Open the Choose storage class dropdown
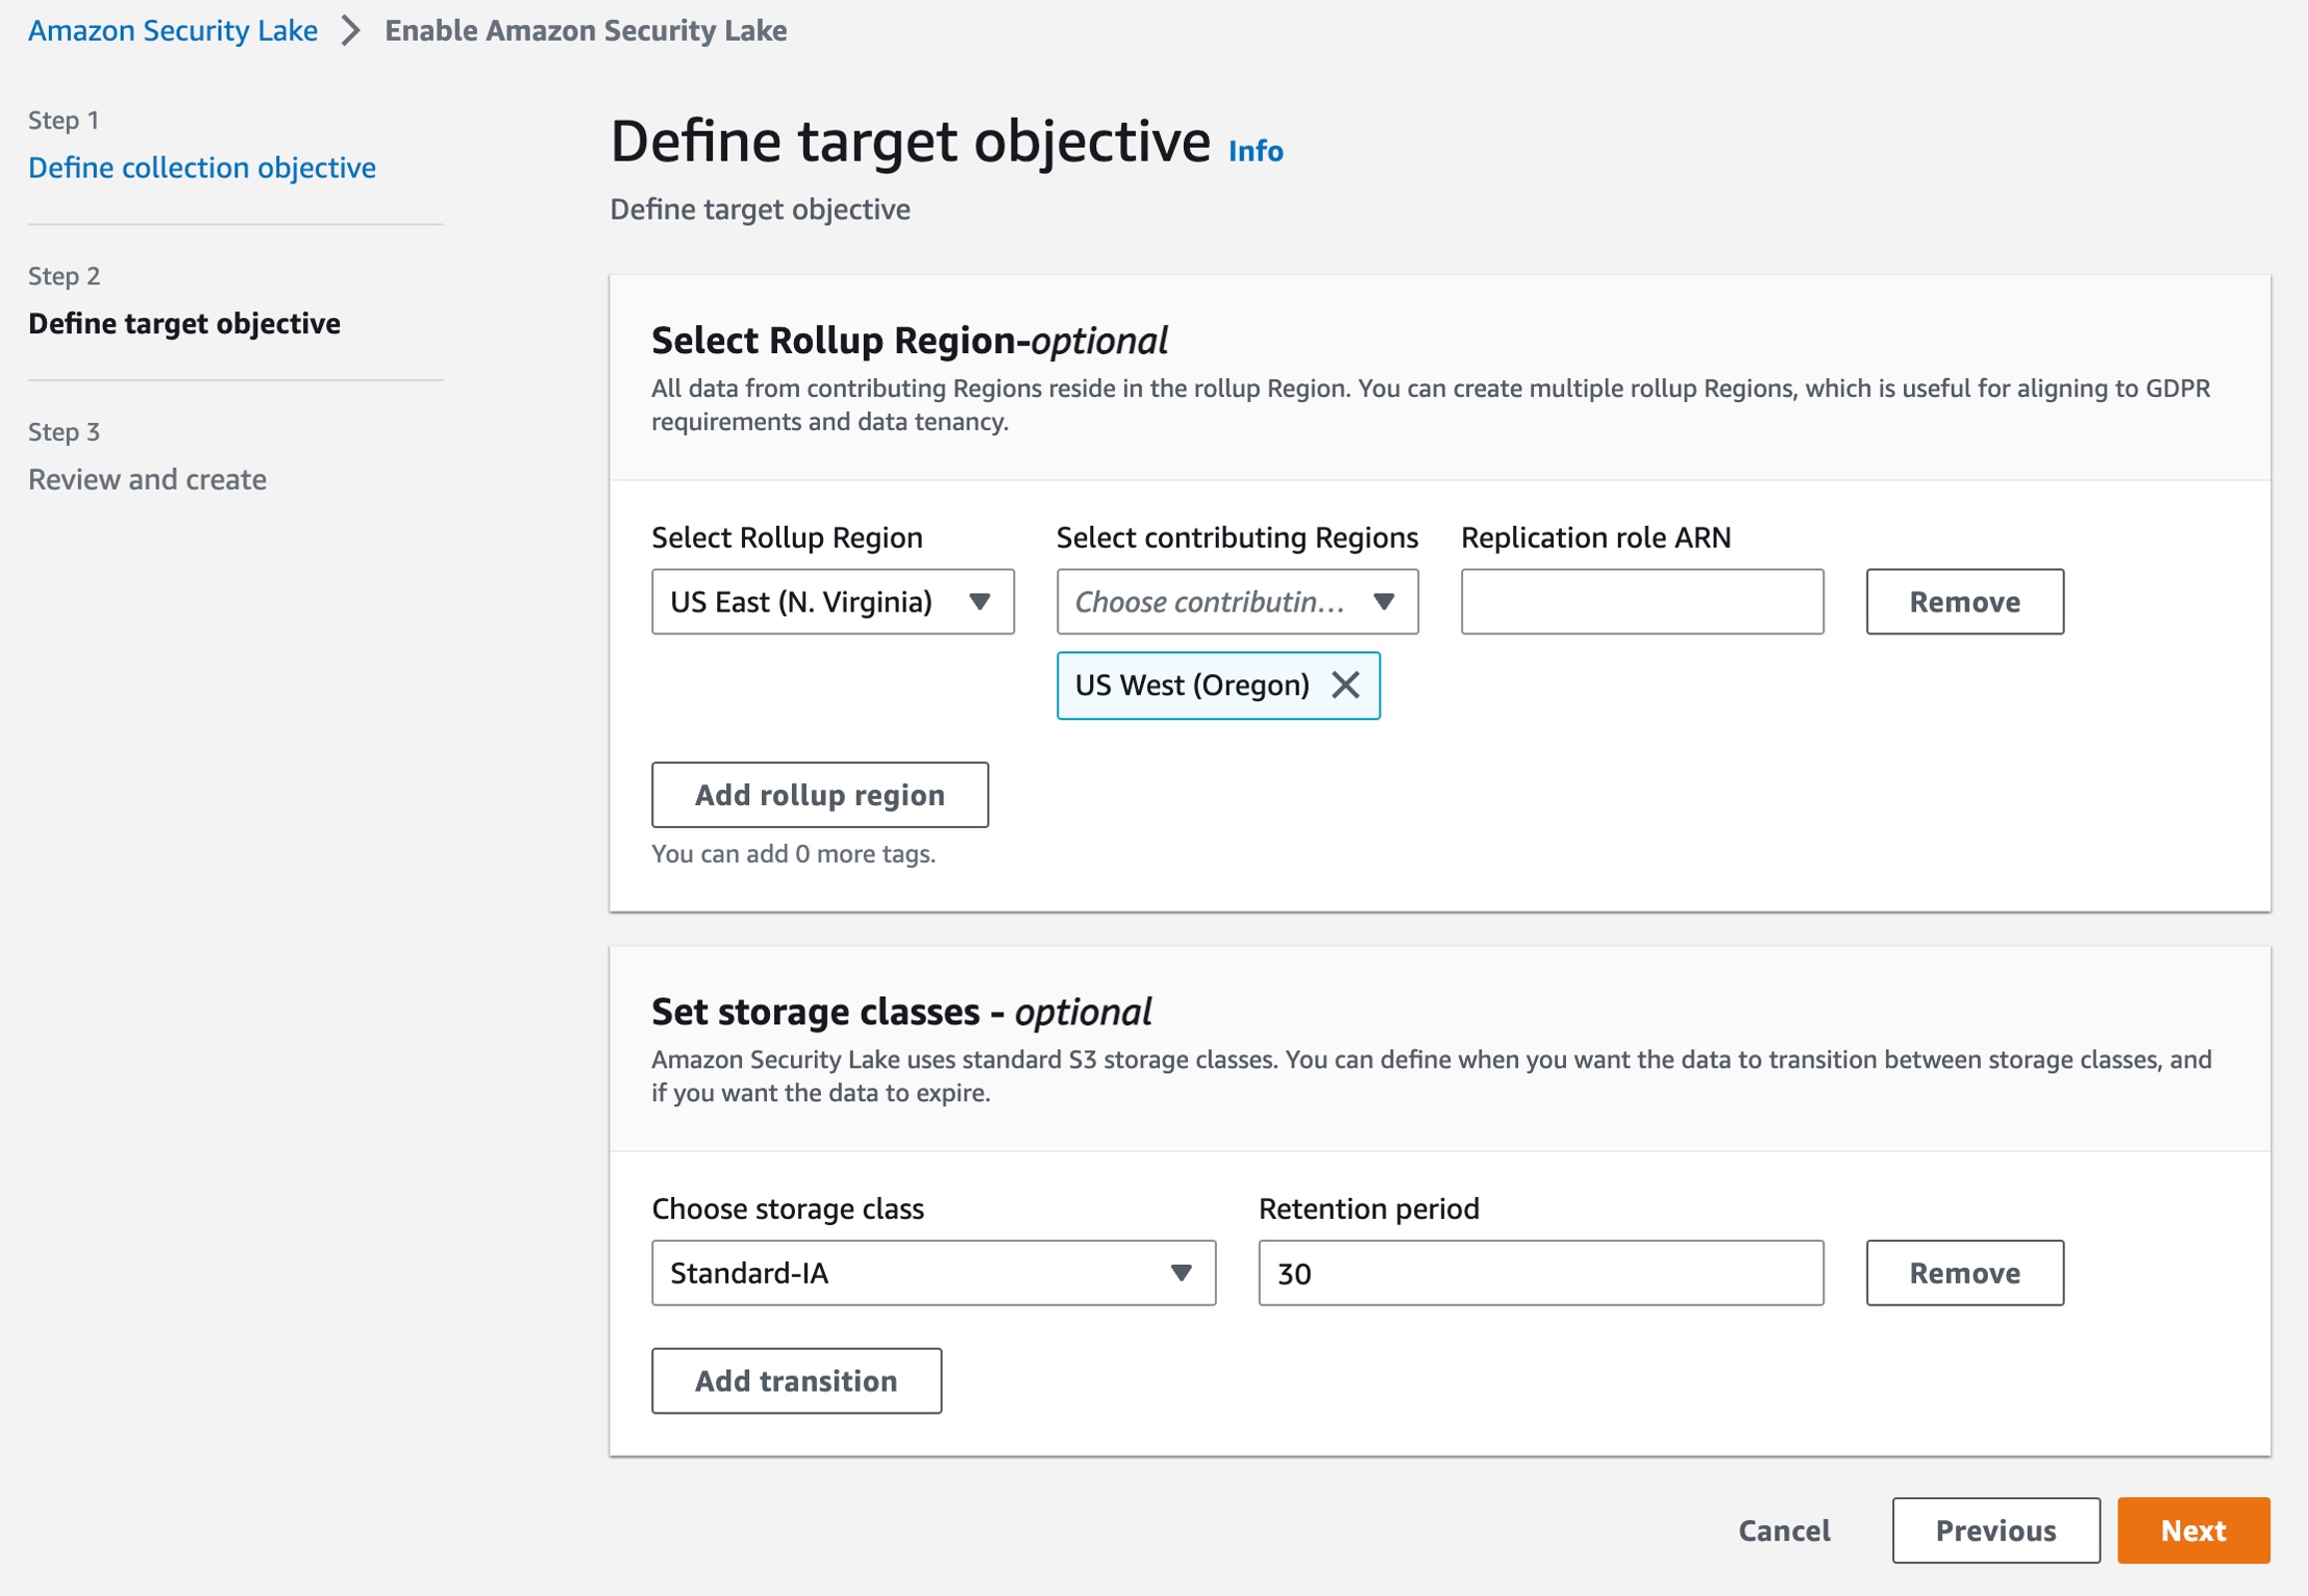 [933, 1273]
